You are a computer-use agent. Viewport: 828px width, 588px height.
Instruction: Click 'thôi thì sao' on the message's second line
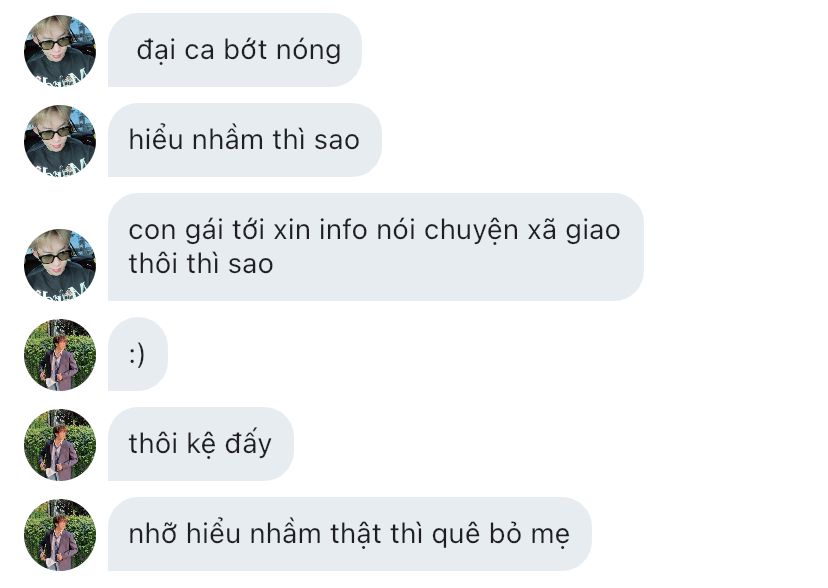click(201, 264)
